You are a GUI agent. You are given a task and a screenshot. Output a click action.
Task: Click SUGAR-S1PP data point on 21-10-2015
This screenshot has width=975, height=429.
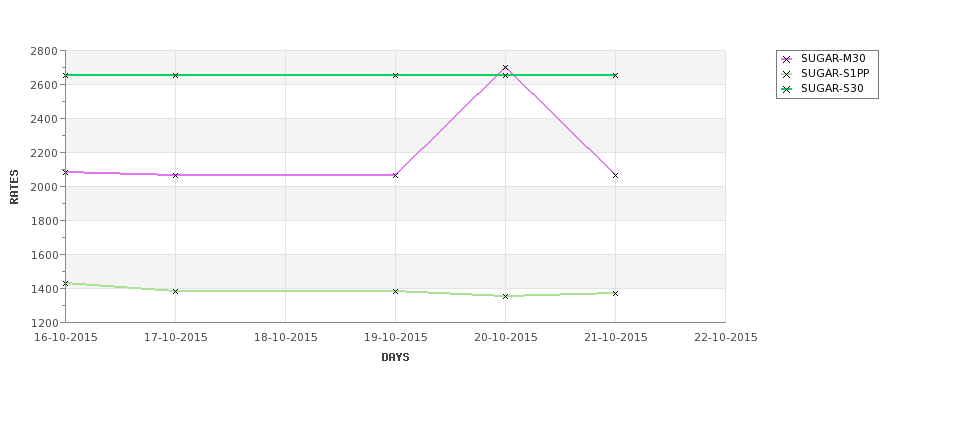615,293
